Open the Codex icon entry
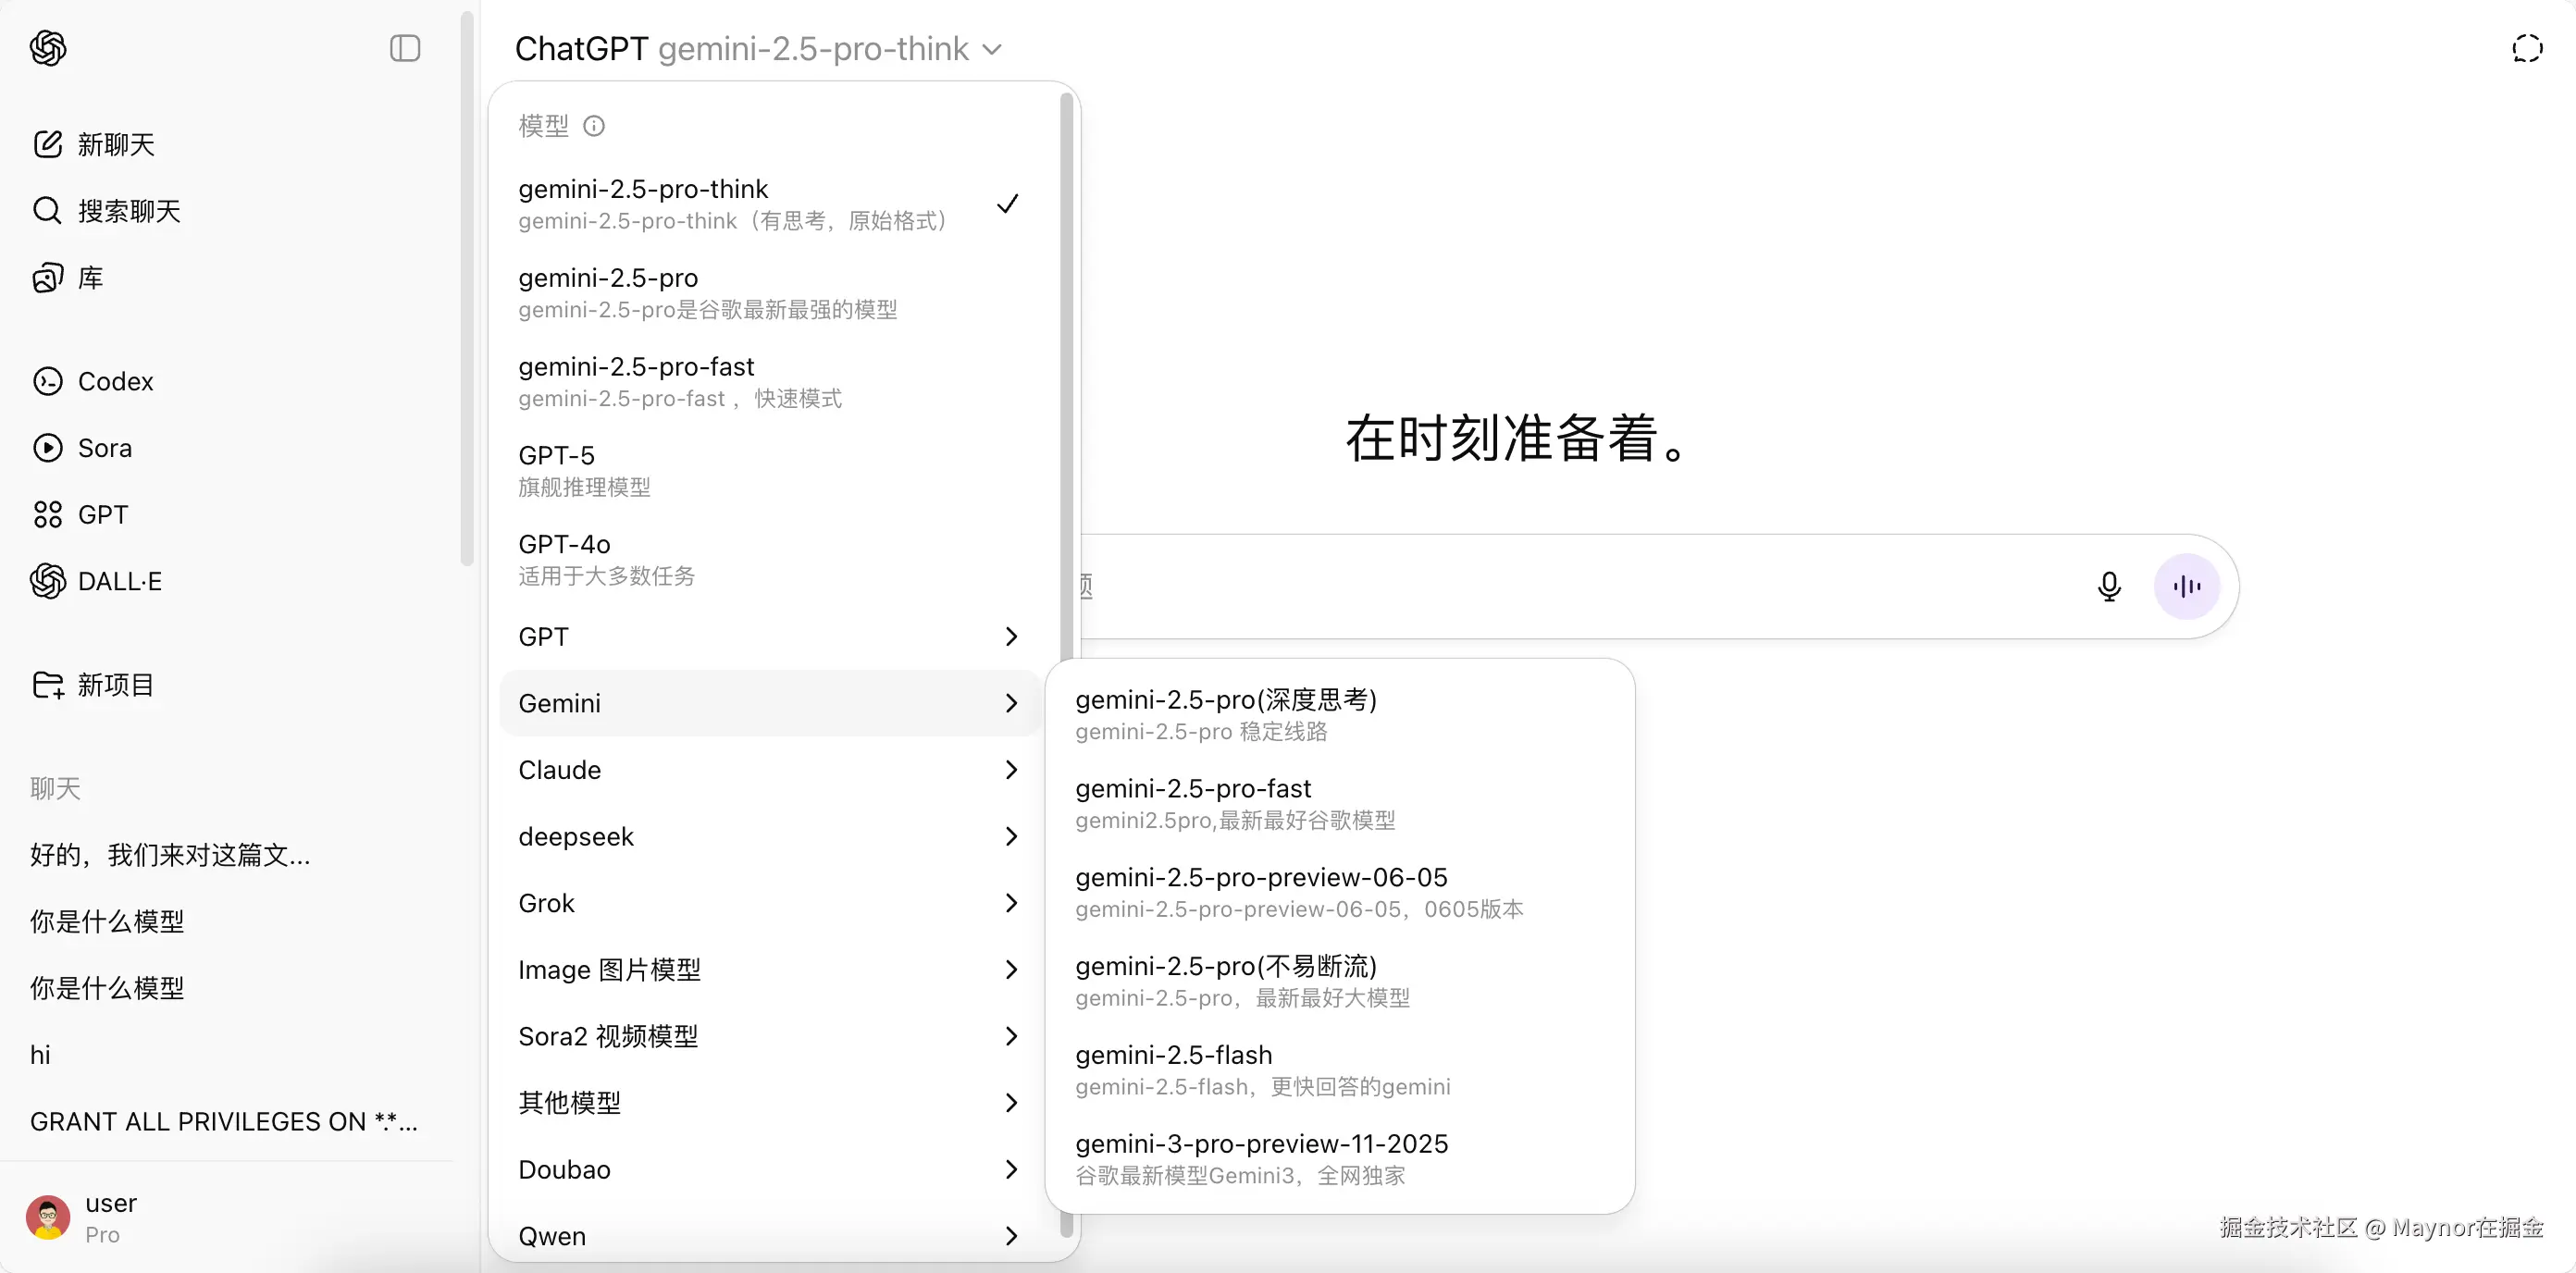Viewport: 2576px width, 1273px height. pos(47,381)
